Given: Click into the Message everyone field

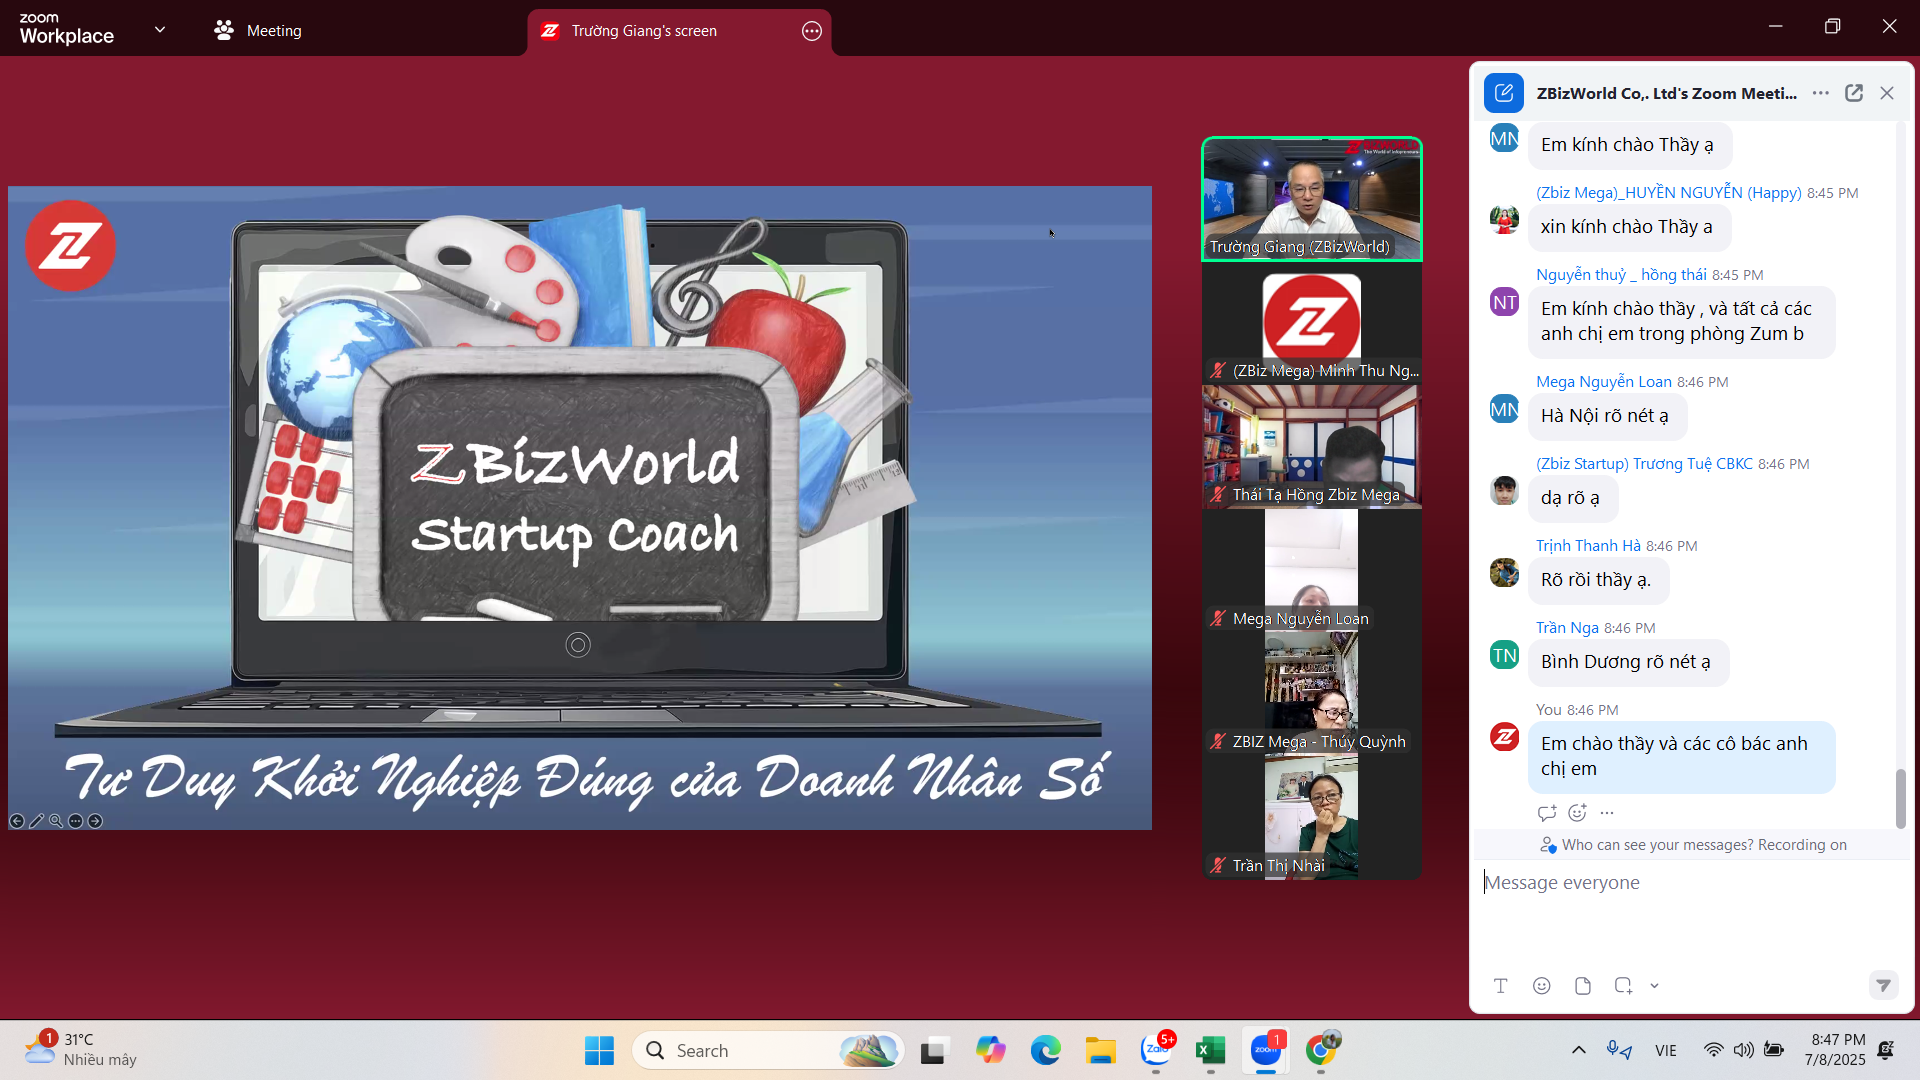Looking at the screenshot, I should coord(1690,883).
